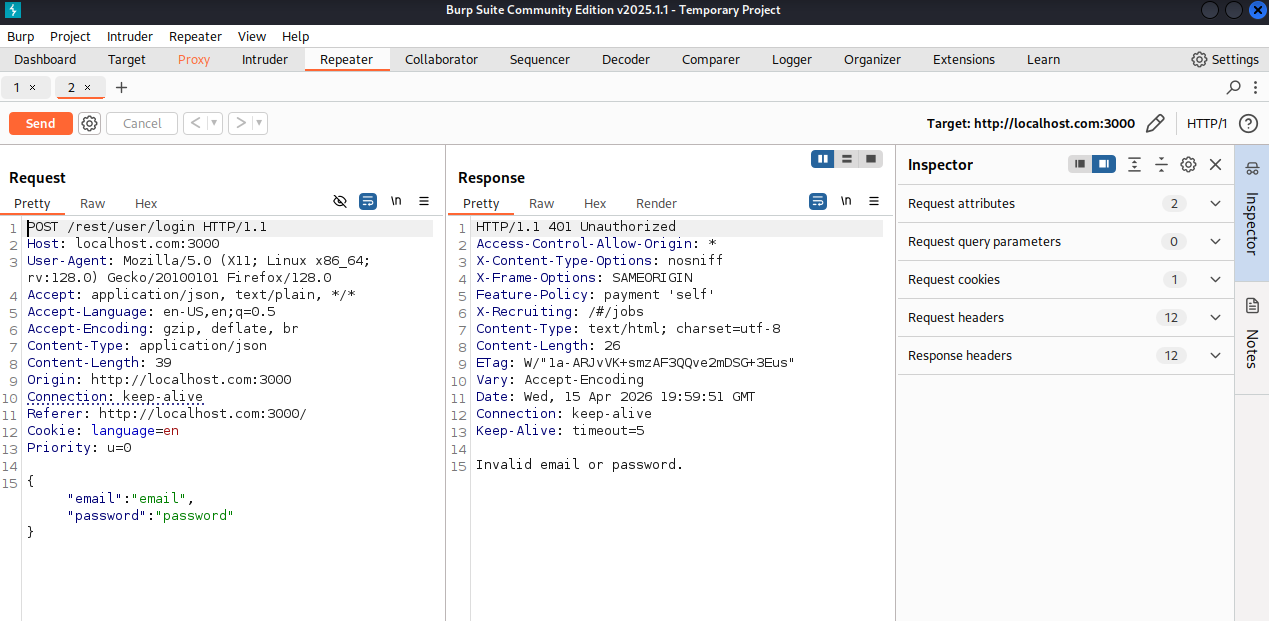Switch to the Decoder tool tab
Viewport: 1269px width, 621px height.
[x=626, y=59]
